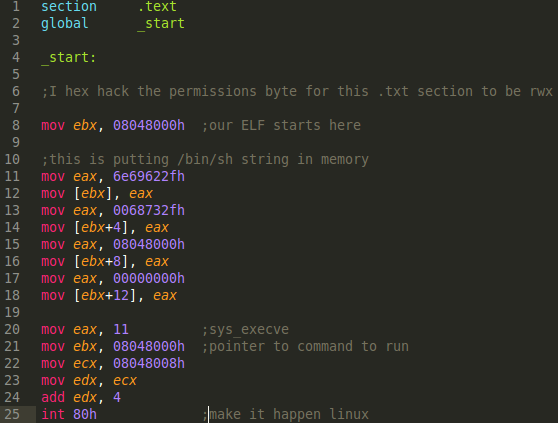Screen dimensions: 558x423
Task: Click the hex hack permissions comment
Action: pyautogui.click(x=297, y=91)
